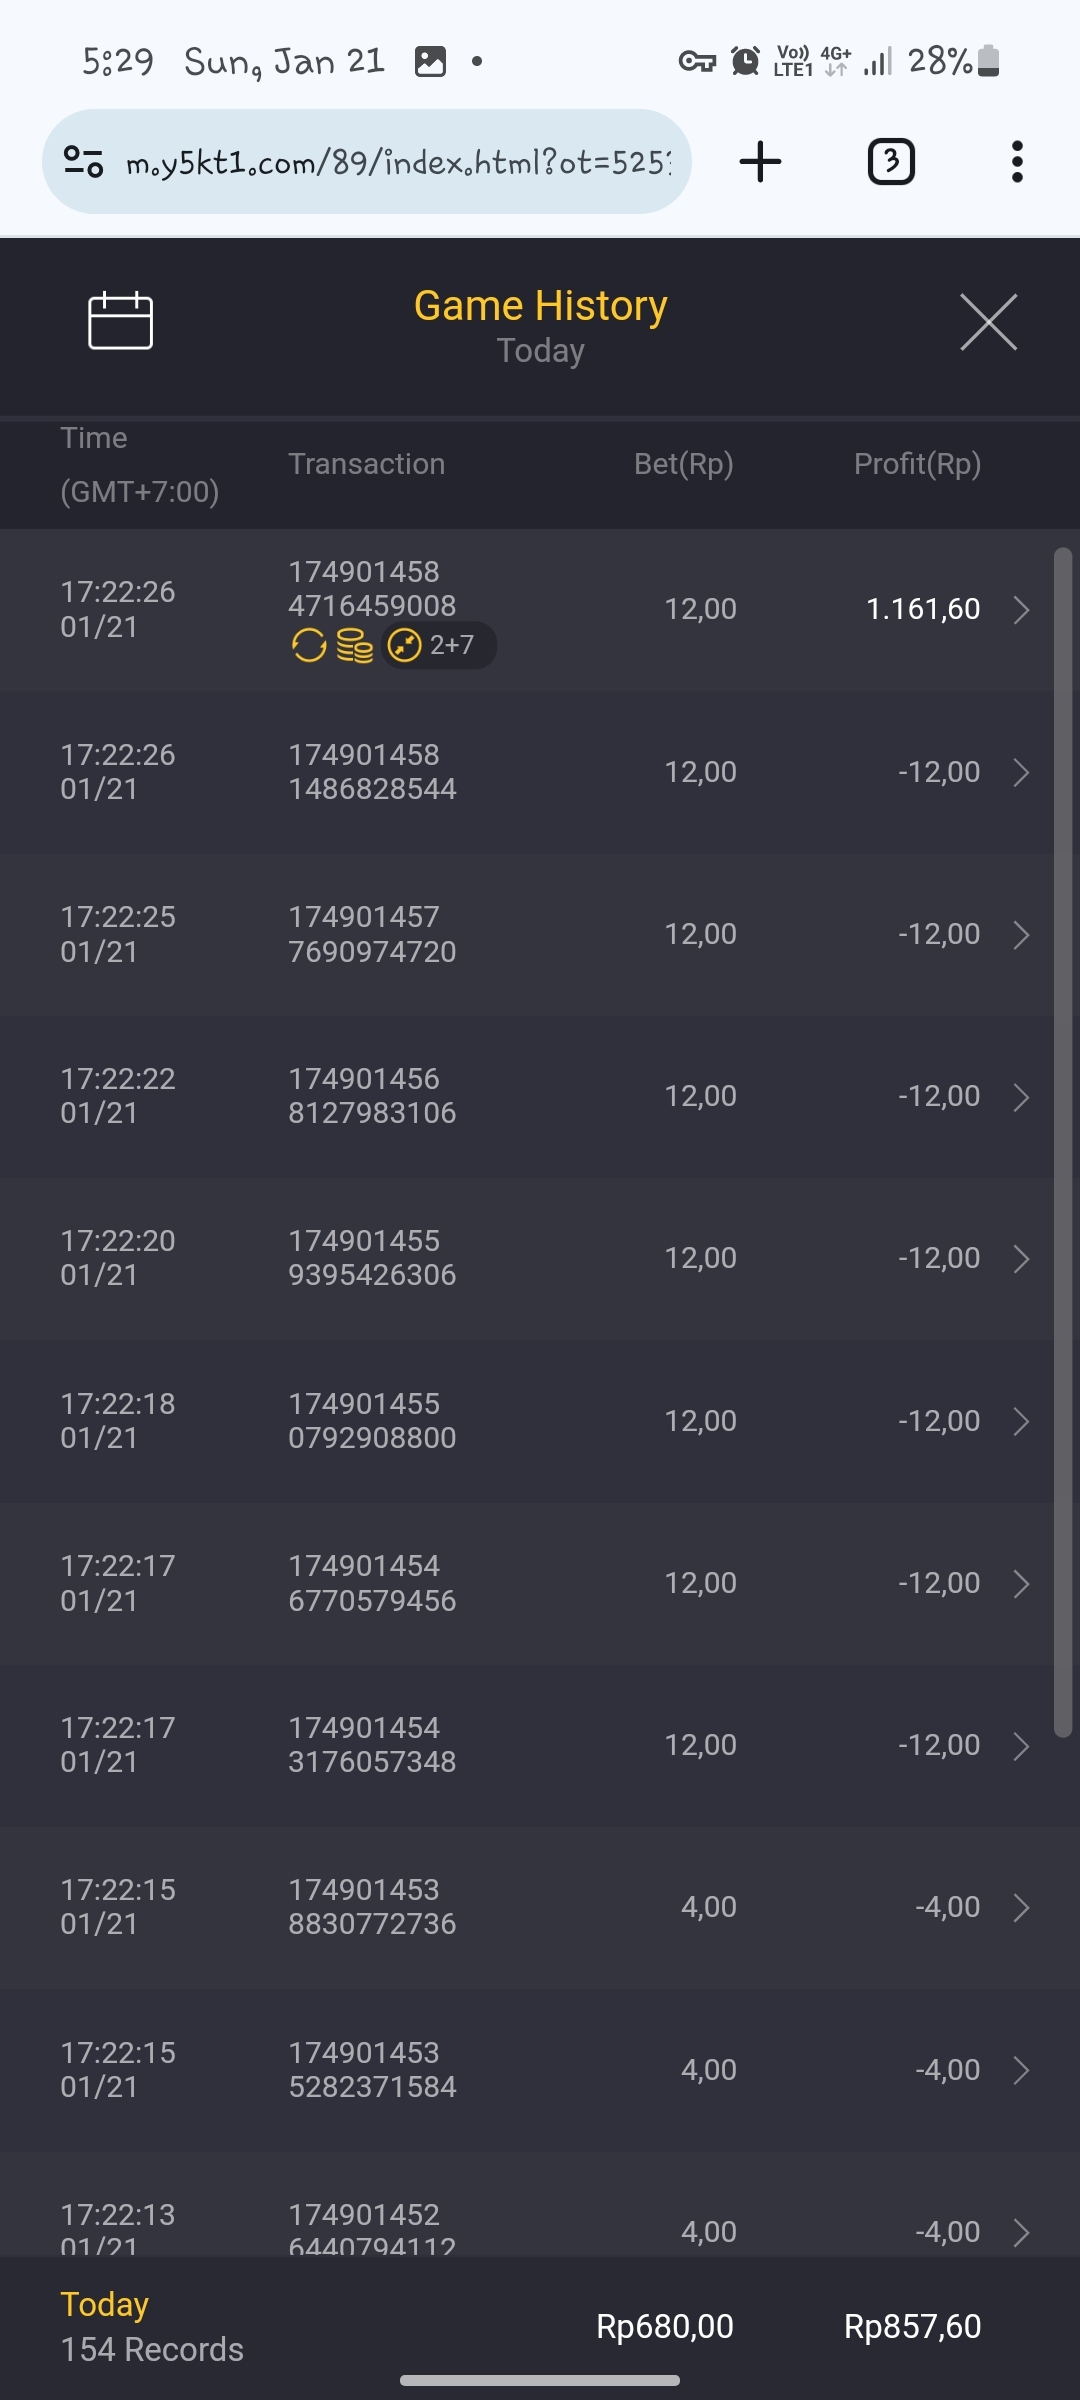Expand transaction 7690974720 details chevron
Image resolution: width=1080 pixels, height=2400 pixels.
[x=1021, y=935]
